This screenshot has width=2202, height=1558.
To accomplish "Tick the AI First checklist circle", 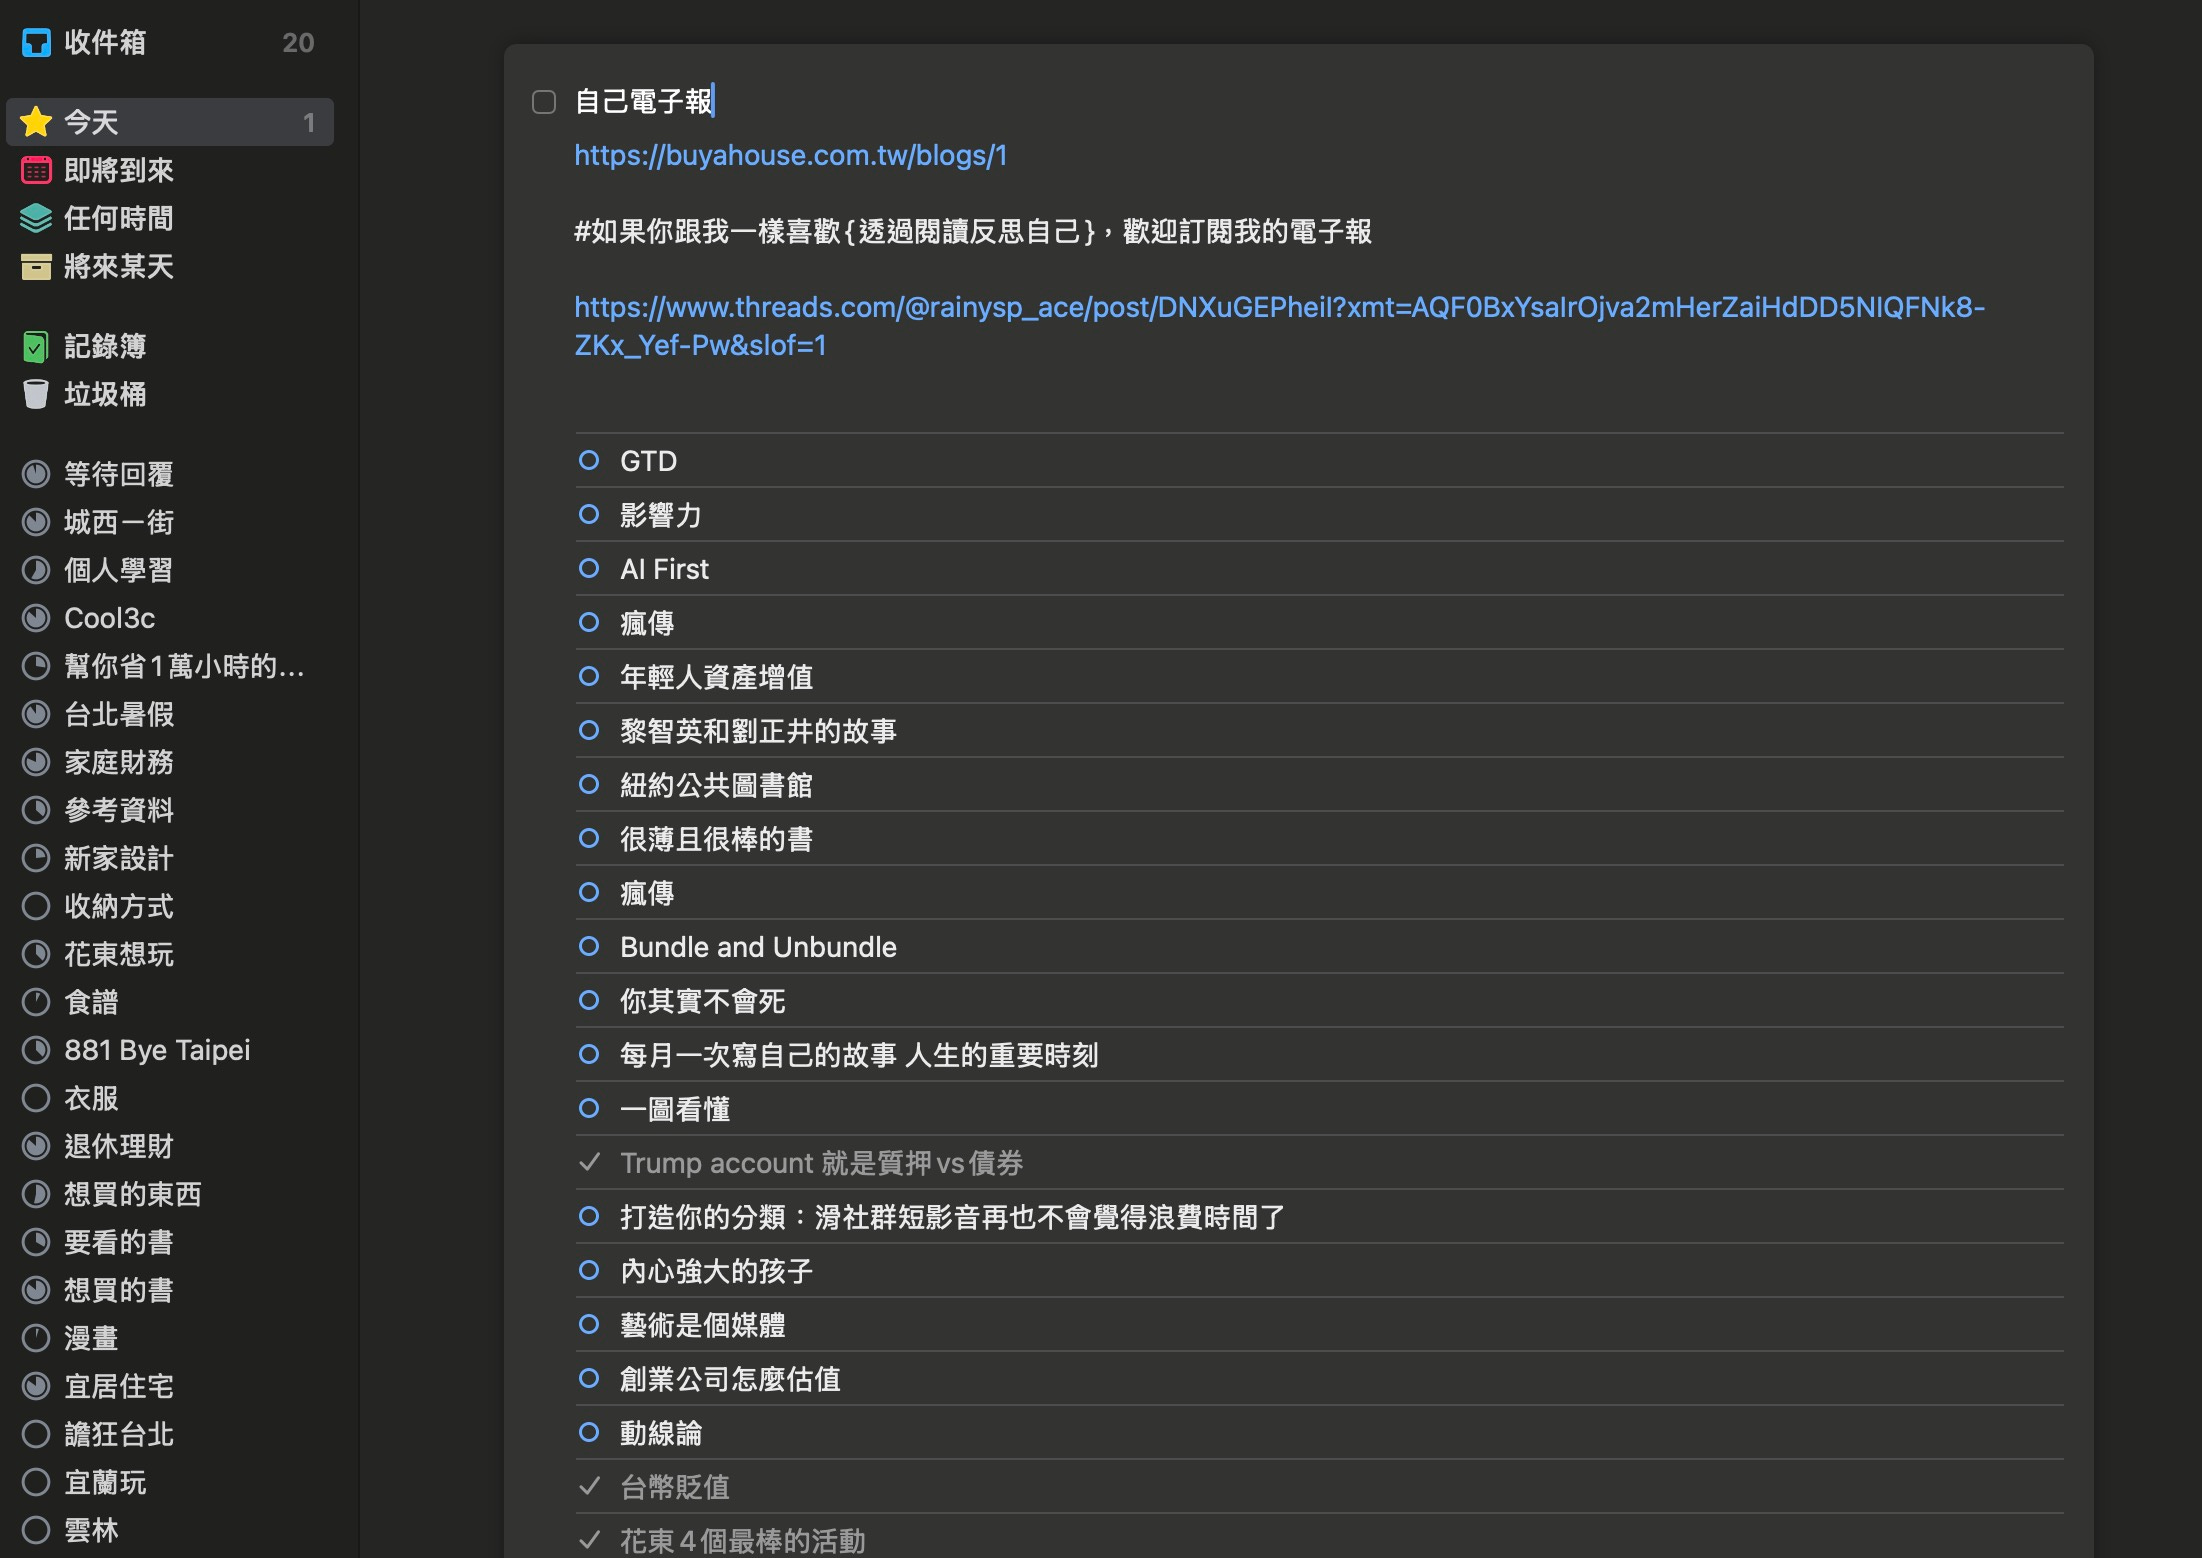I will [589, 568].
